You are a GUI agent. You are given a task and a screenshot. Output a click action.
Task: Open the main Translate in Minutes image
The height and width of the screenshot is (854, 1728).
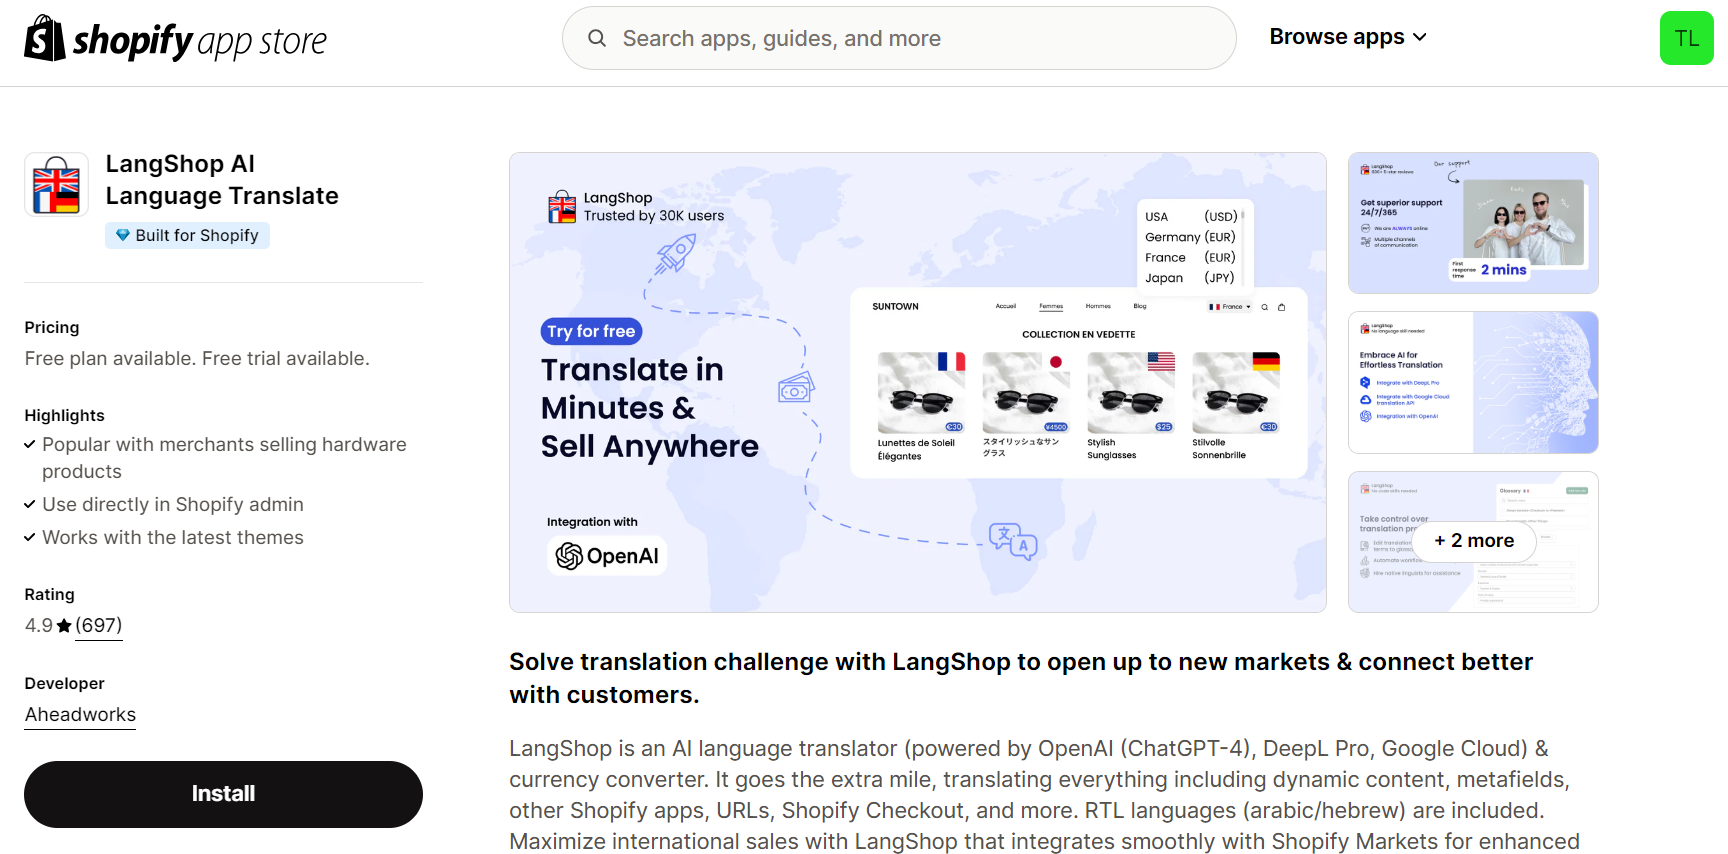pyautogui.click(x=918, y=382)
